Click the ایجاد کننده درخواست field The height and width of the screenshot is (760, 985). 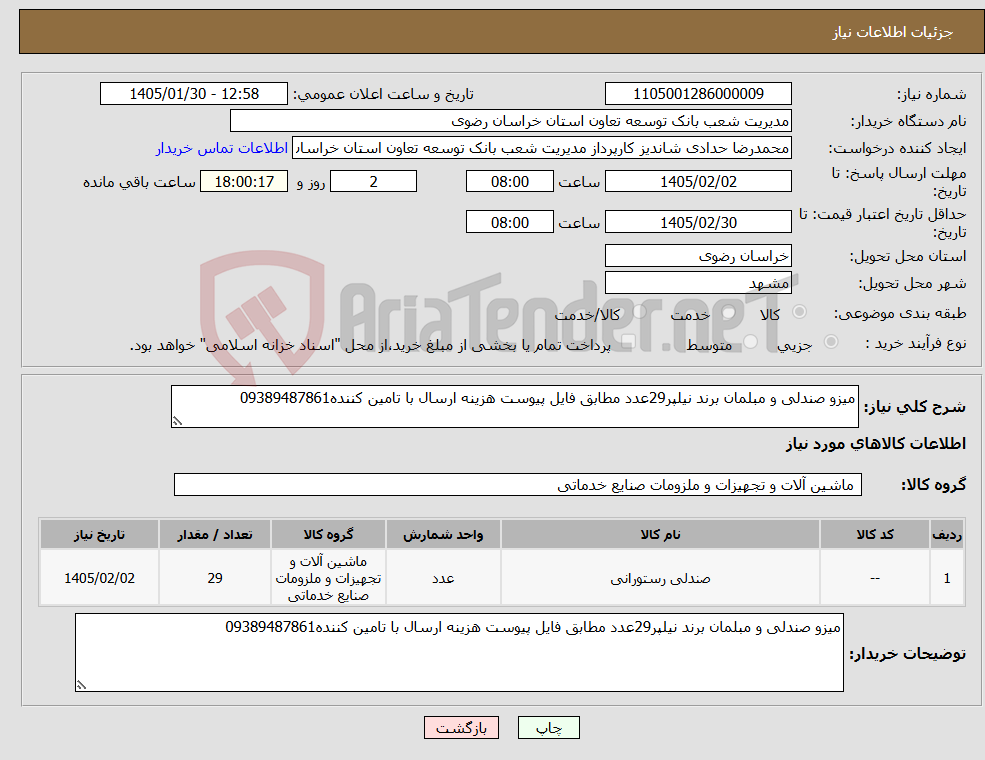click(541, 148)
